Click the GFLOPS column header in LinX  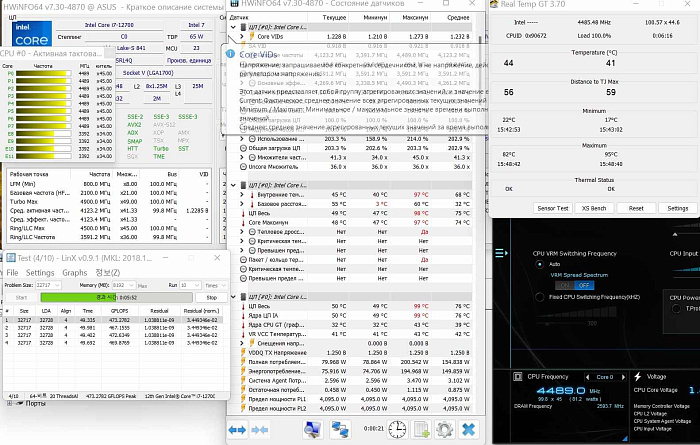click(x=120, y=311)
